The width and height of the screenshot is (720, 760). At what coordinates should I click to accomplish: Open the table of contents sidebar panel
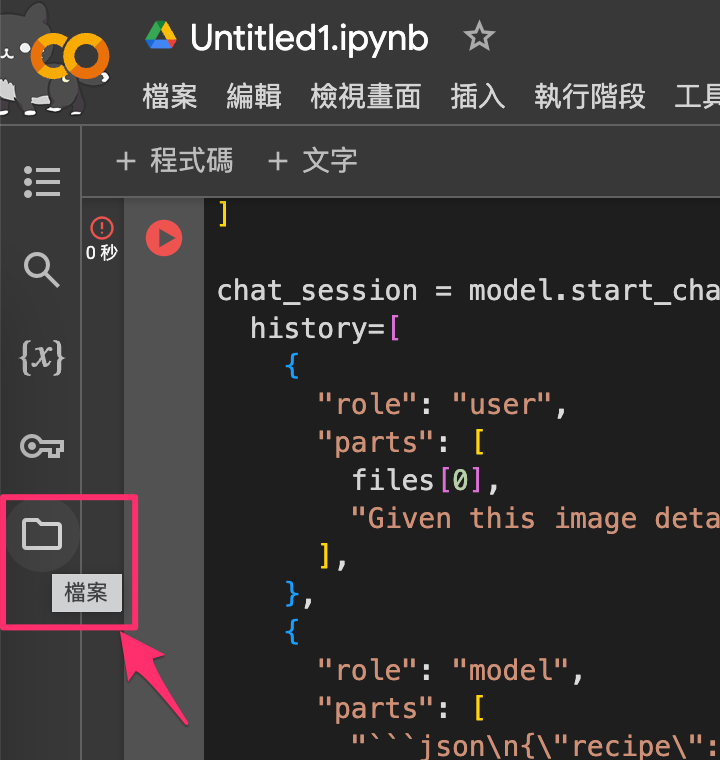pos(42,182)
